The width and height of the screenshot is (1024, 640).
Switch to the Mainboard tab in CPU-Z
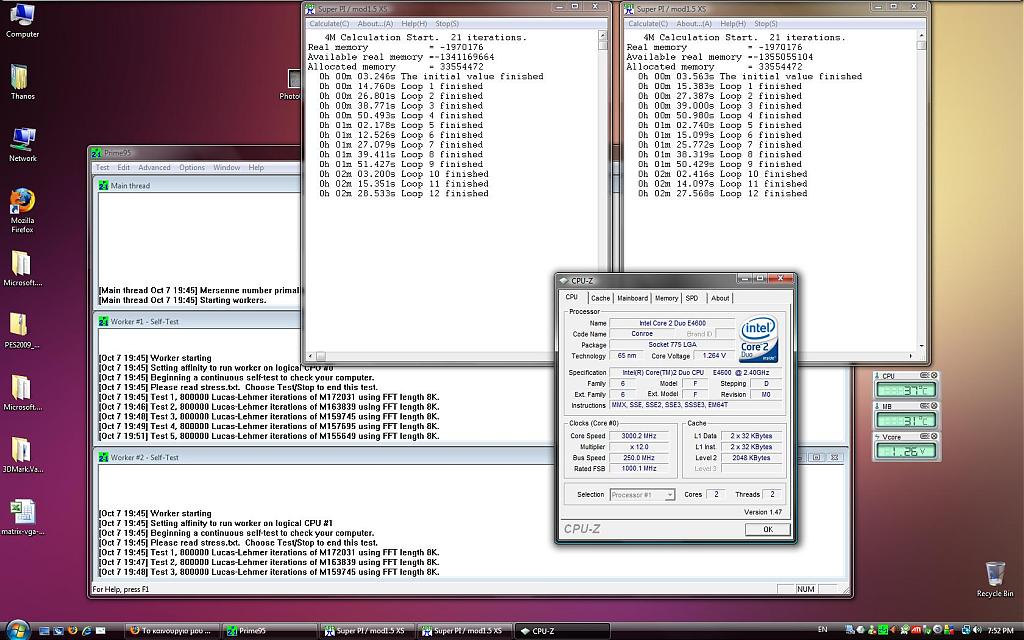click(x=632, y=298)
